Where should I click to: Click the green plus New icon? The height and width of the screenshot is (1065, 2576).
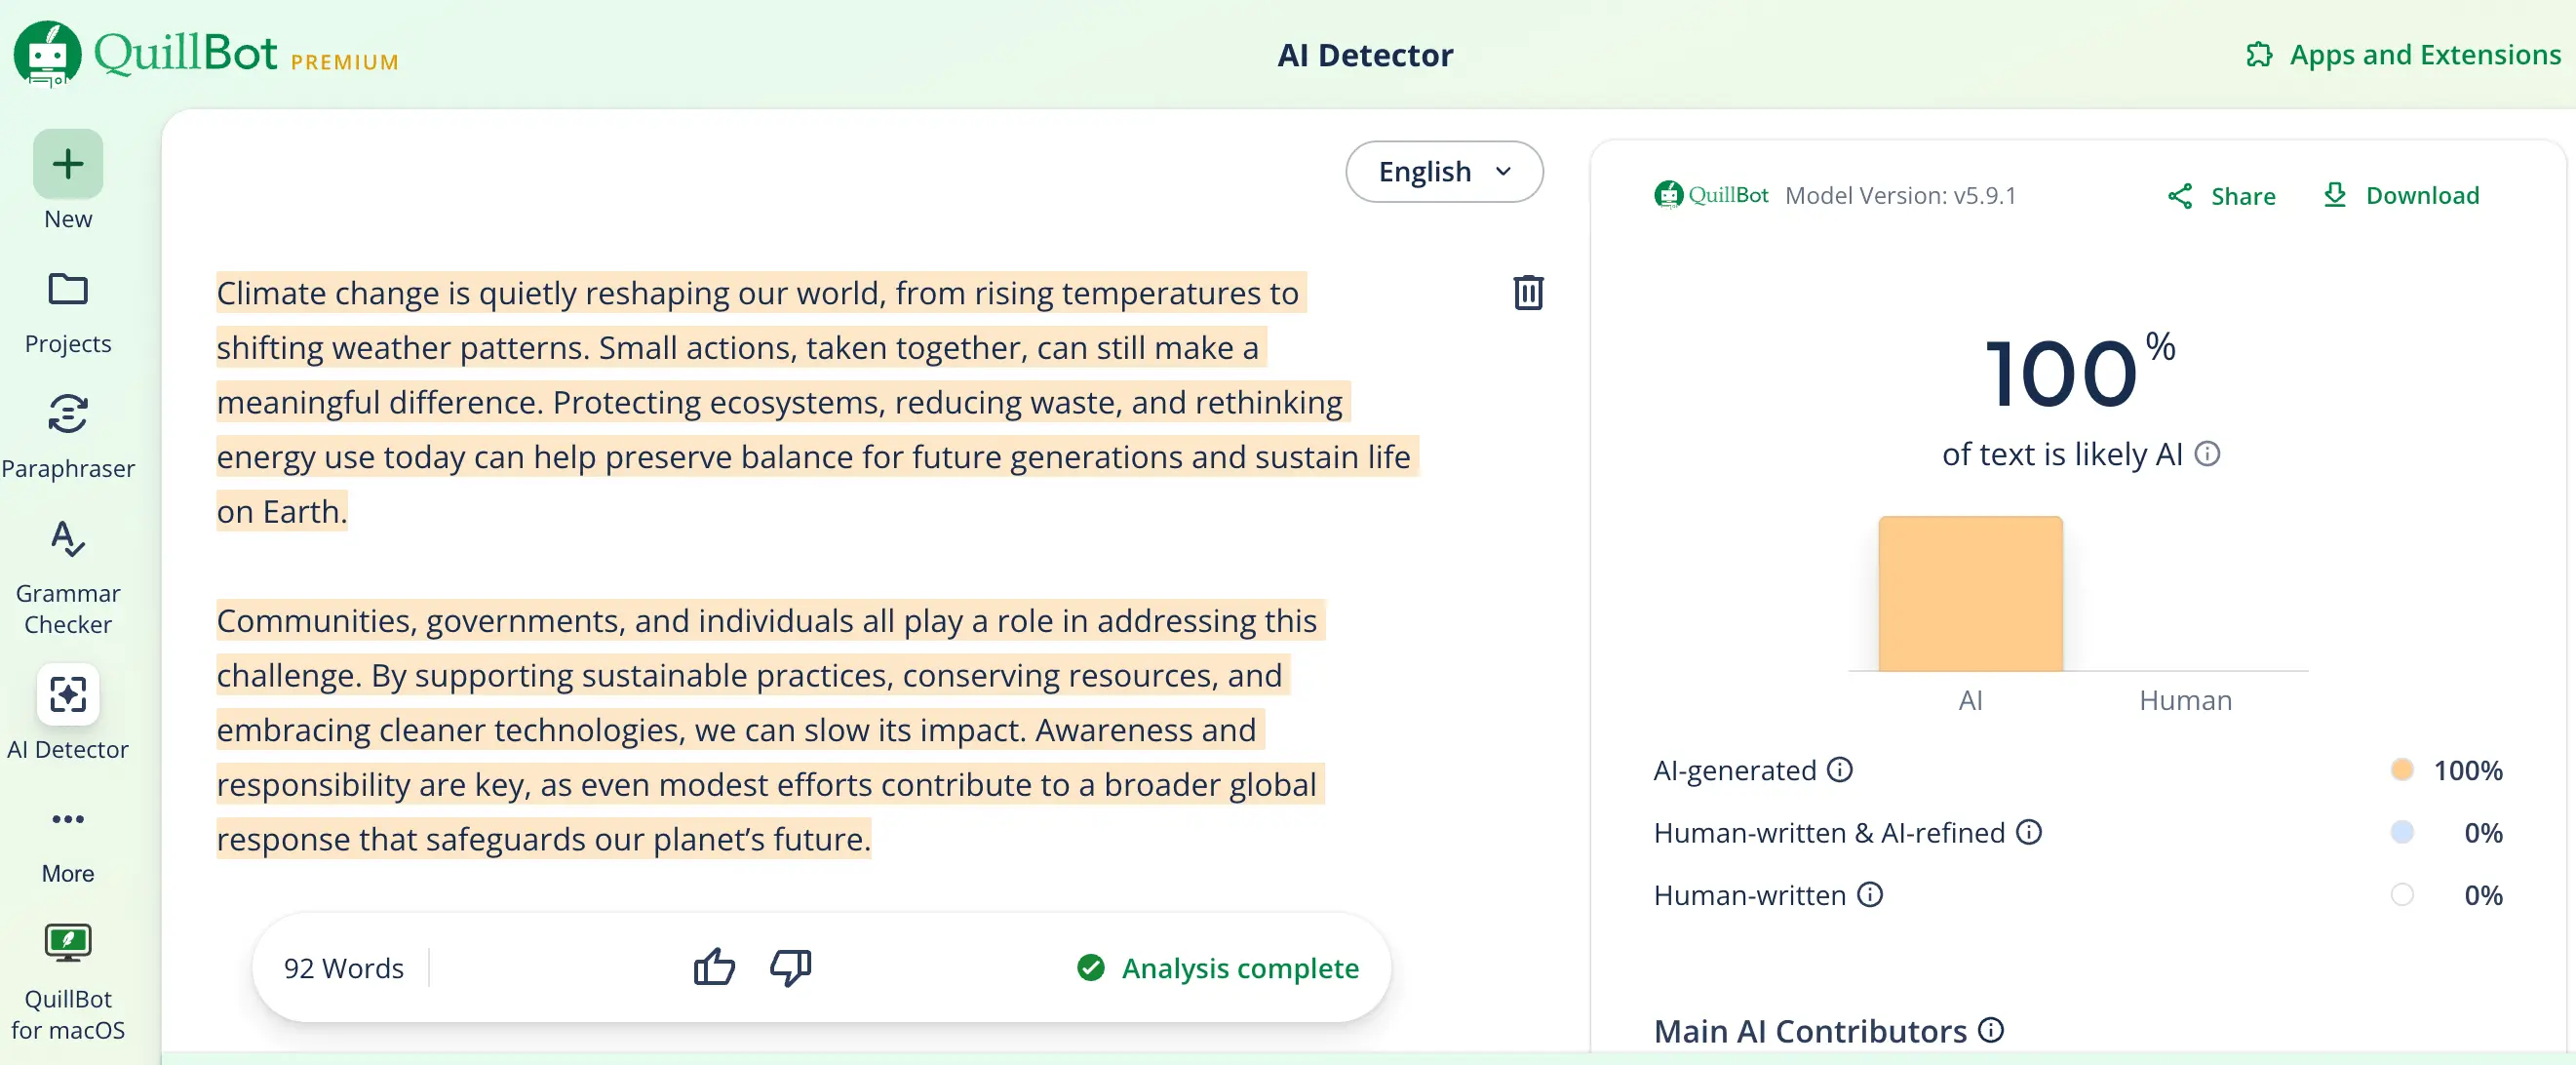68,164
